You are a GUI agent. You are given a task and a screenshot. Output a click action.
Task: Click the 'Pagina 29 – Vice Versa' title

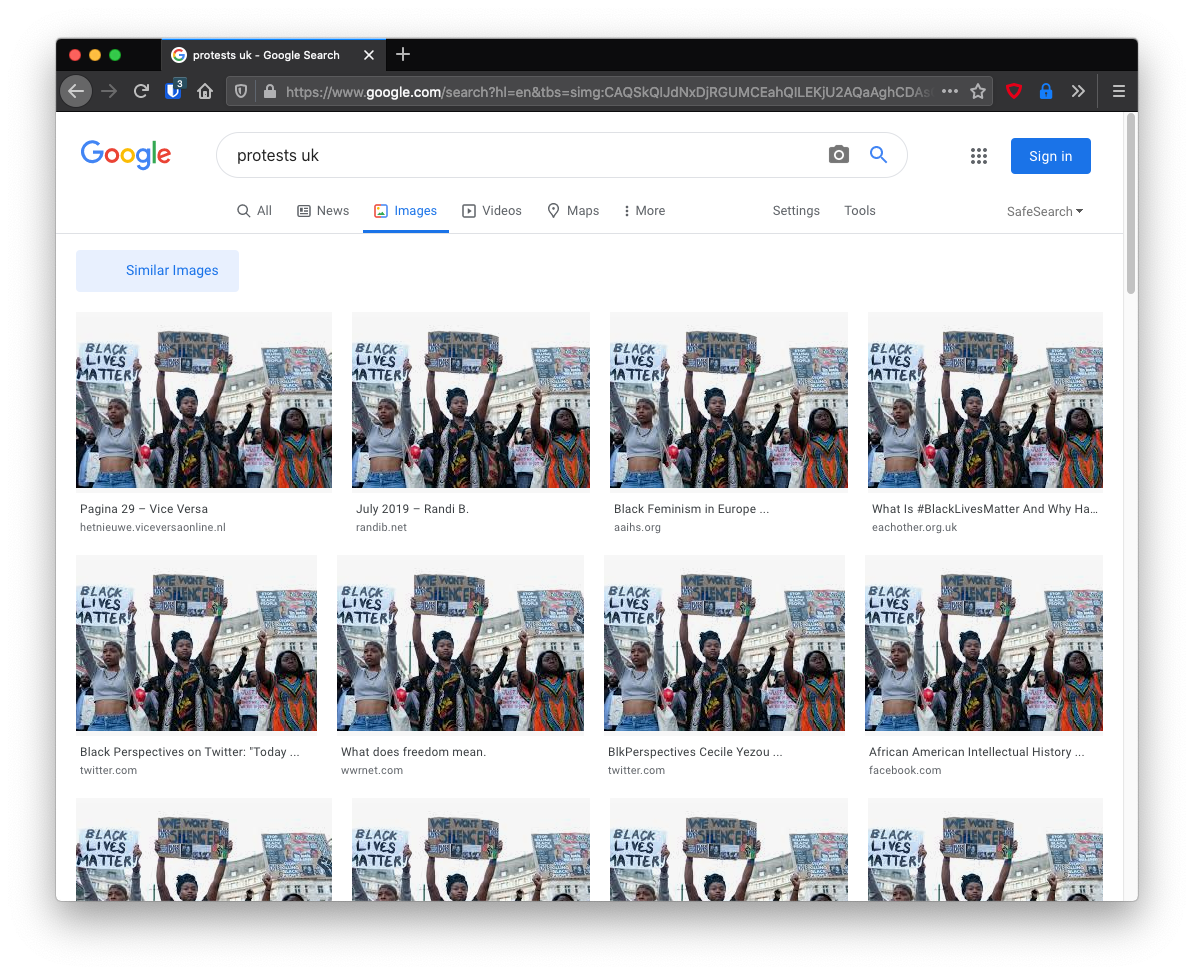(144, 509)
